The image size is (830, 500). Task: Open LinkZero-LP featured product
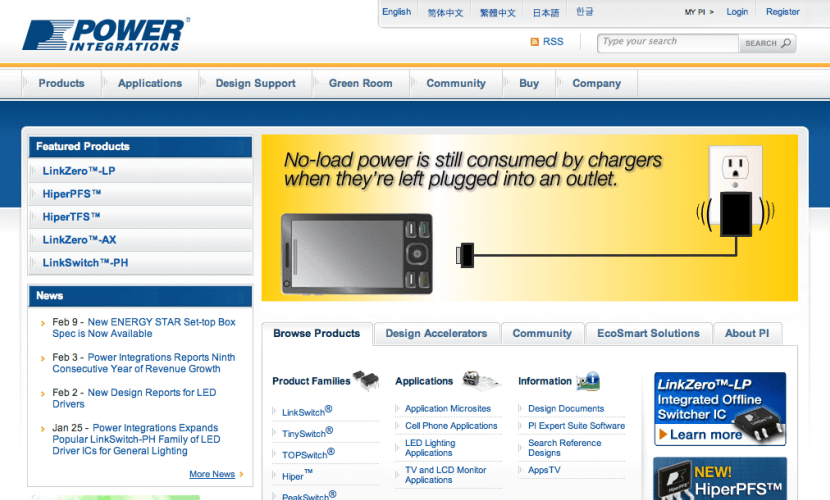(79, 171)
